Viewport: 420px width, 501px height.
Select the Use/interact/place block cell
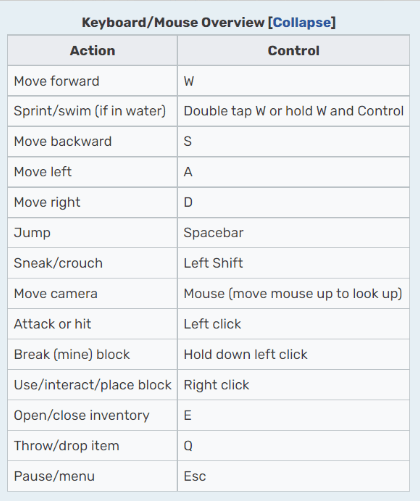point(92,385)
